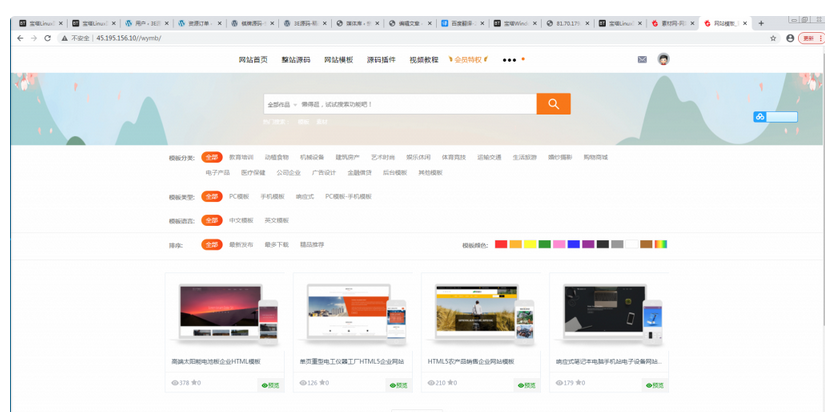The width and height of the screenshot is (825, 412).
Task: Select 全部 in 模板分类 row
Action: tap(212, 157)
